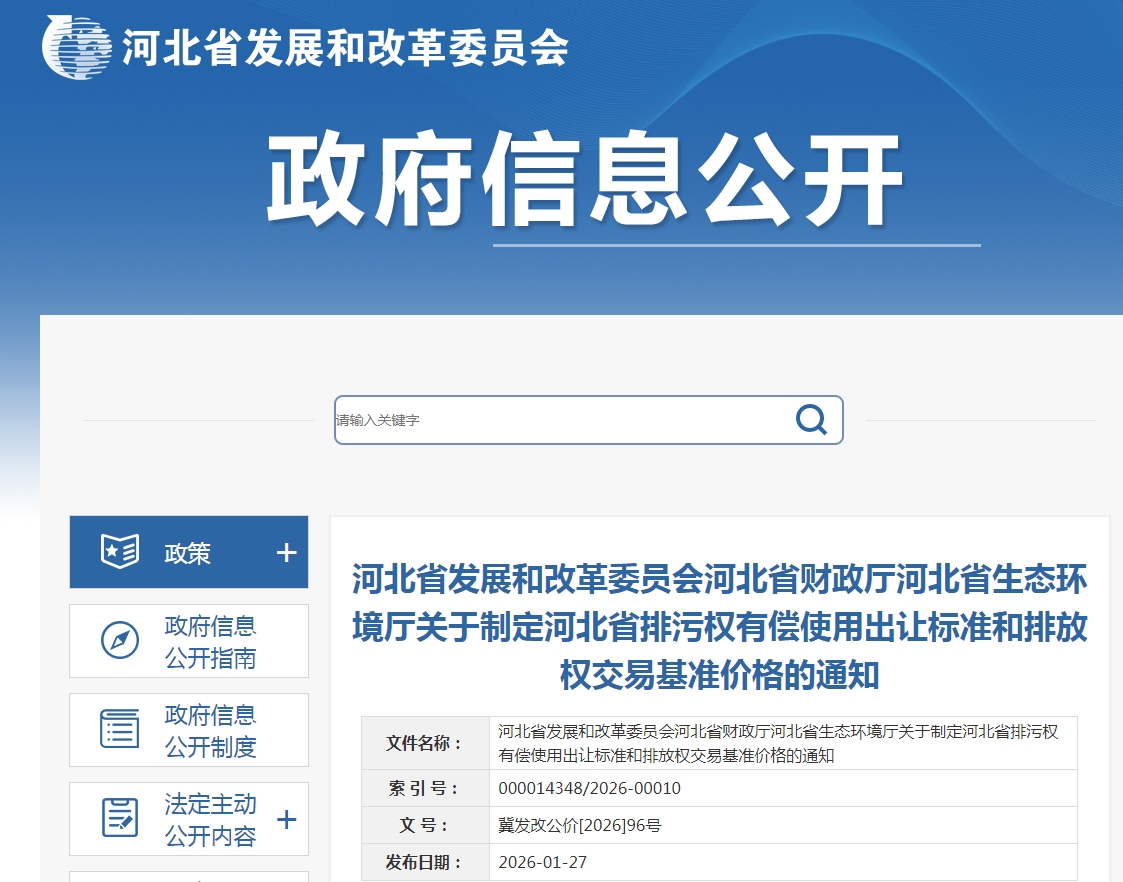1123x882 pixels.
Task: Click the blue article title about 排污权
Action: [719, 627]
